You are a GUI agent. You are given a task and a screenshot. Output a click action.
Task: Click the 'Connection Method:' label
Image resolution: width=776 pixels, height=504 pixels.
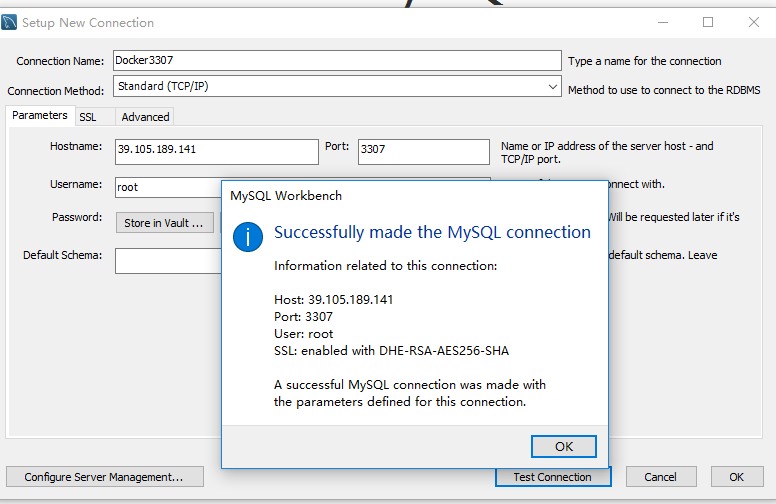click(x=55, y=91)
